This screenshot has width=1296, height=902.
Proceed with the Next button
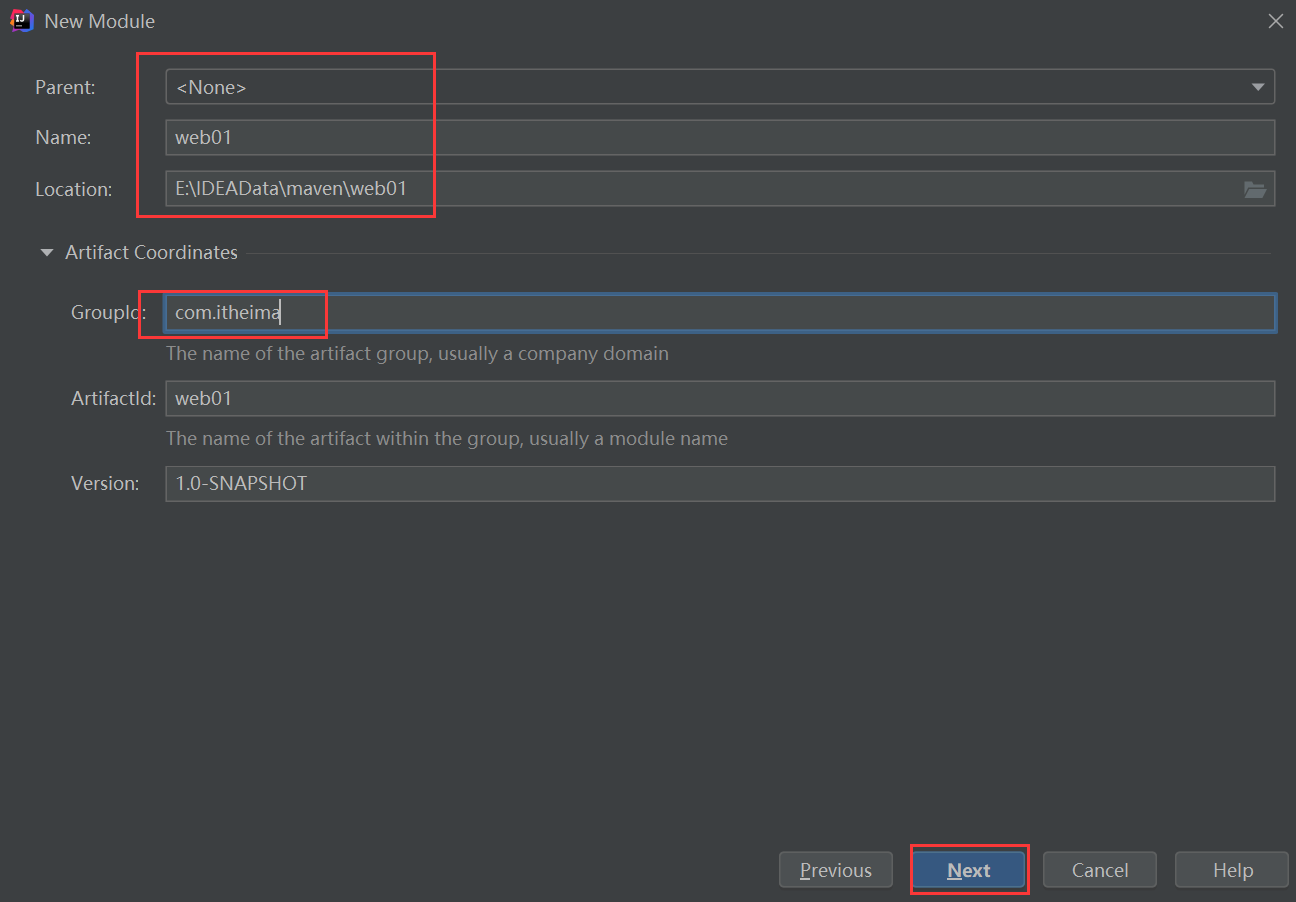point(969,870)
